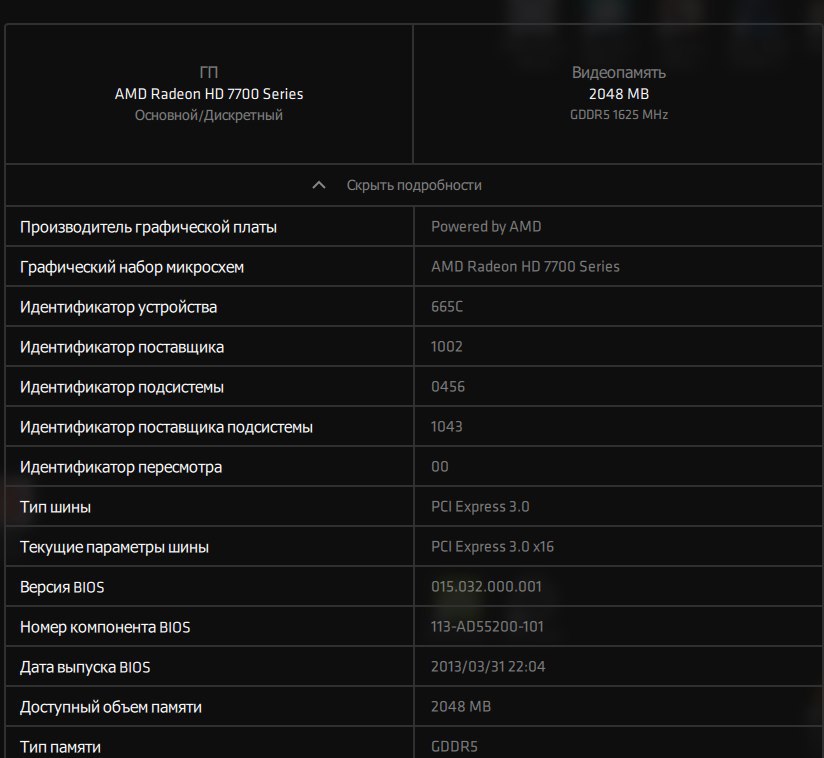This screenshot has height=758, width=824.
Task: Click 'Скрыть подробности' label
Action: [414, 185]
